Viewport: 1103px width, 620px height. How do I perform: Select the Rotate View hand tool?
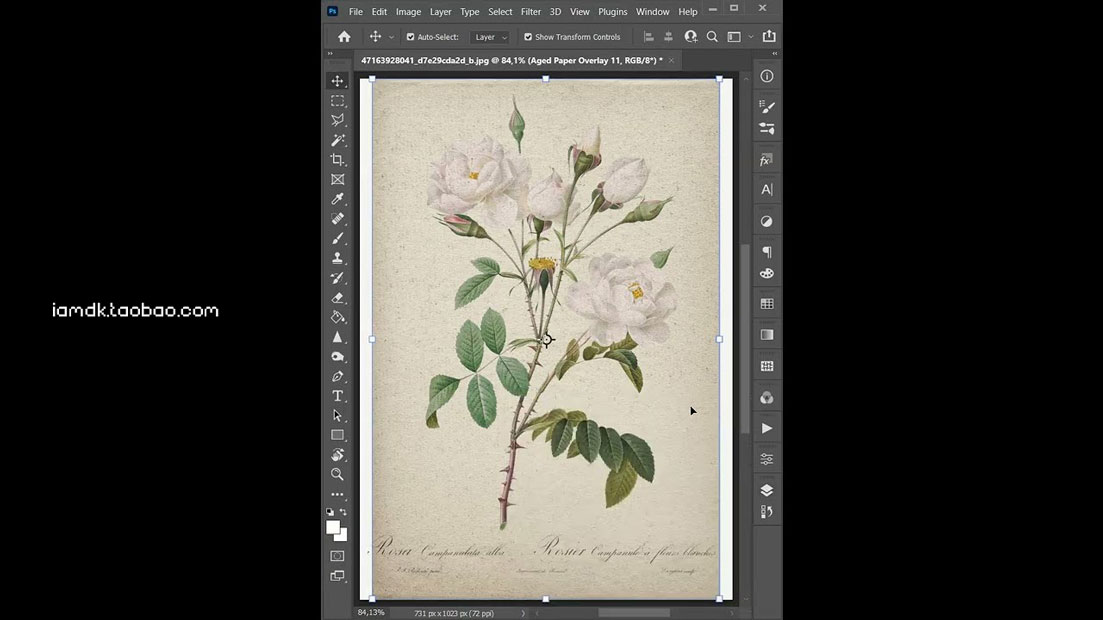pos(338,455)
